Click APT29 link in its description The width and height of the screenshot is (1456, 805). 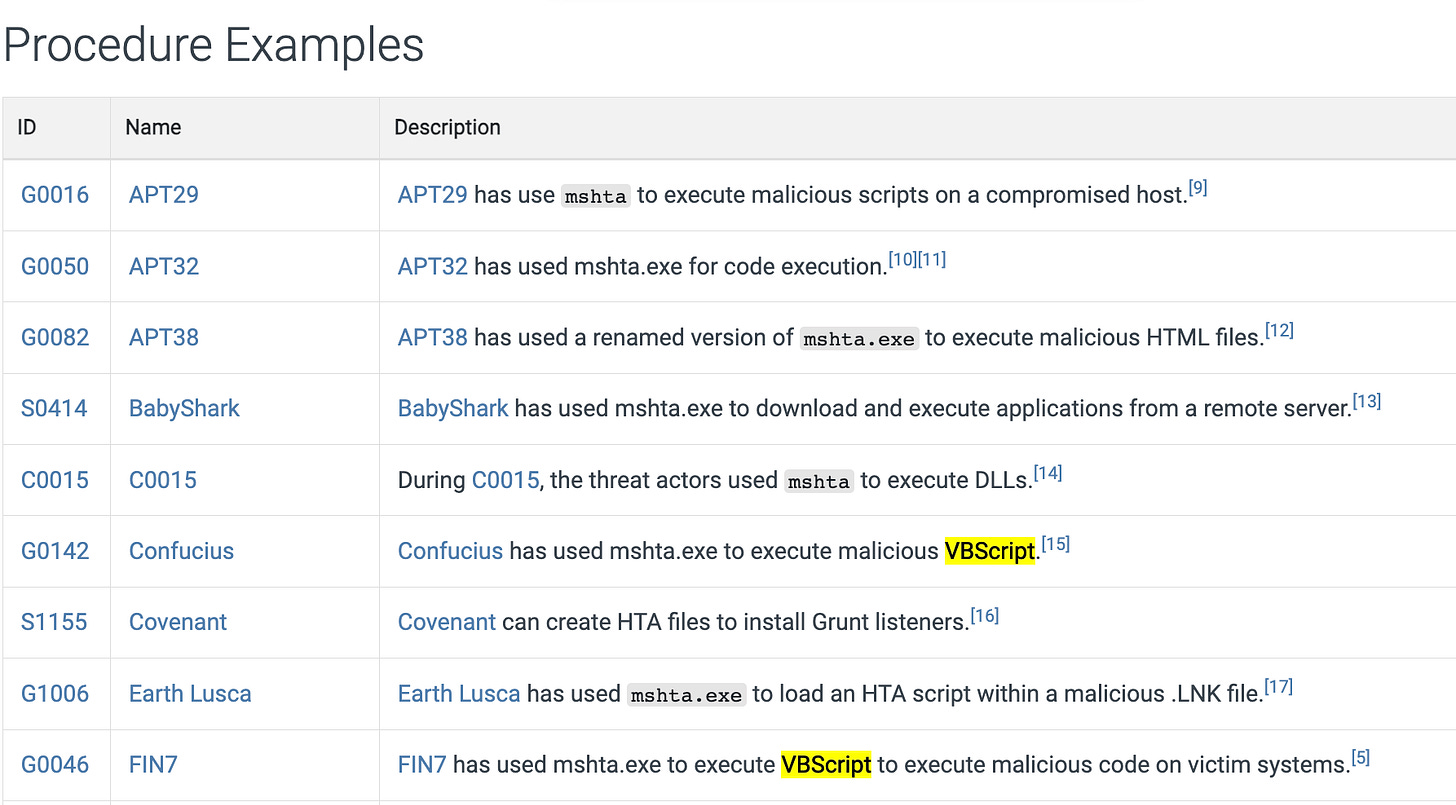433,195
